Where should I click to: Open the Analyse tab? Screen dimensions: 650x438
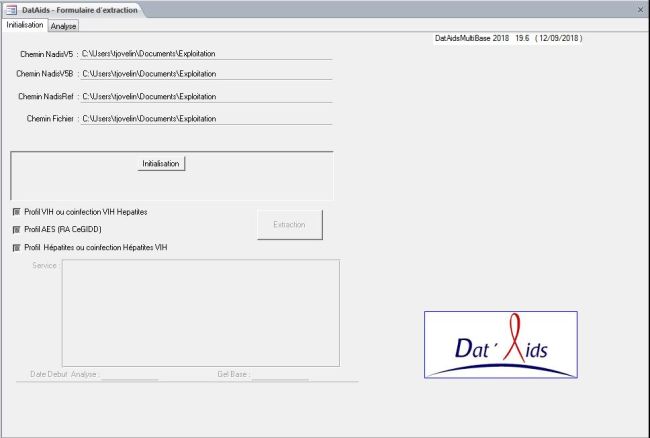64,25
